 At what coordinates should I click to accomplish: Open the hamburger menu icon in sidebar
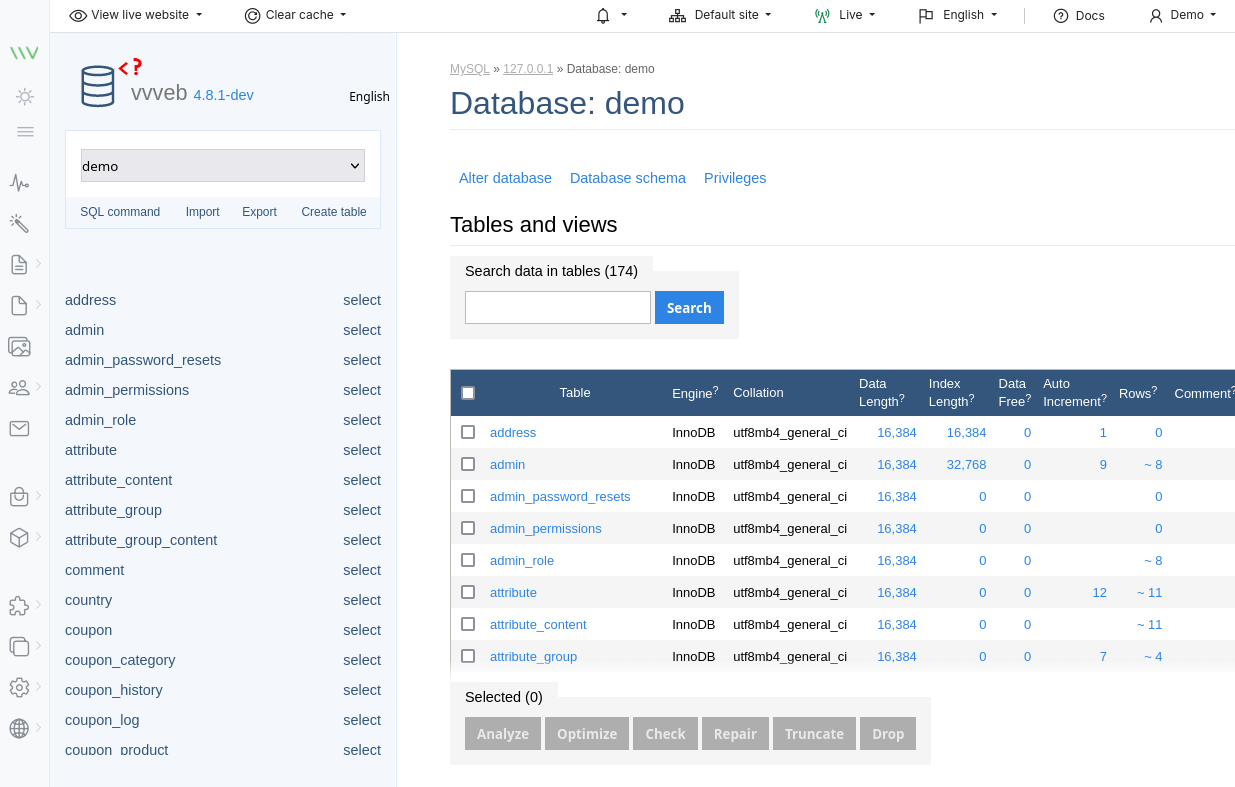25,131
